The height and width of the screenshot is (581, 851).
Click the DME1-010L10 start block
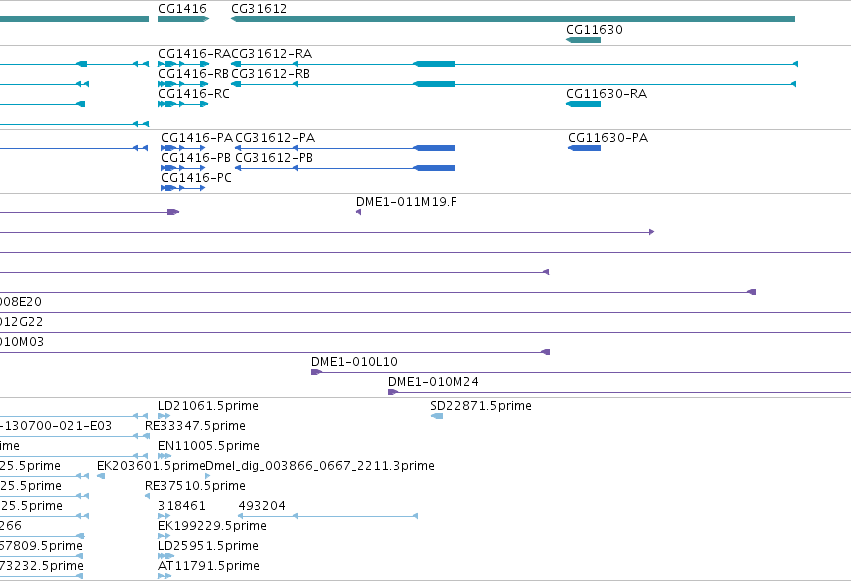[x=316, y=372]
